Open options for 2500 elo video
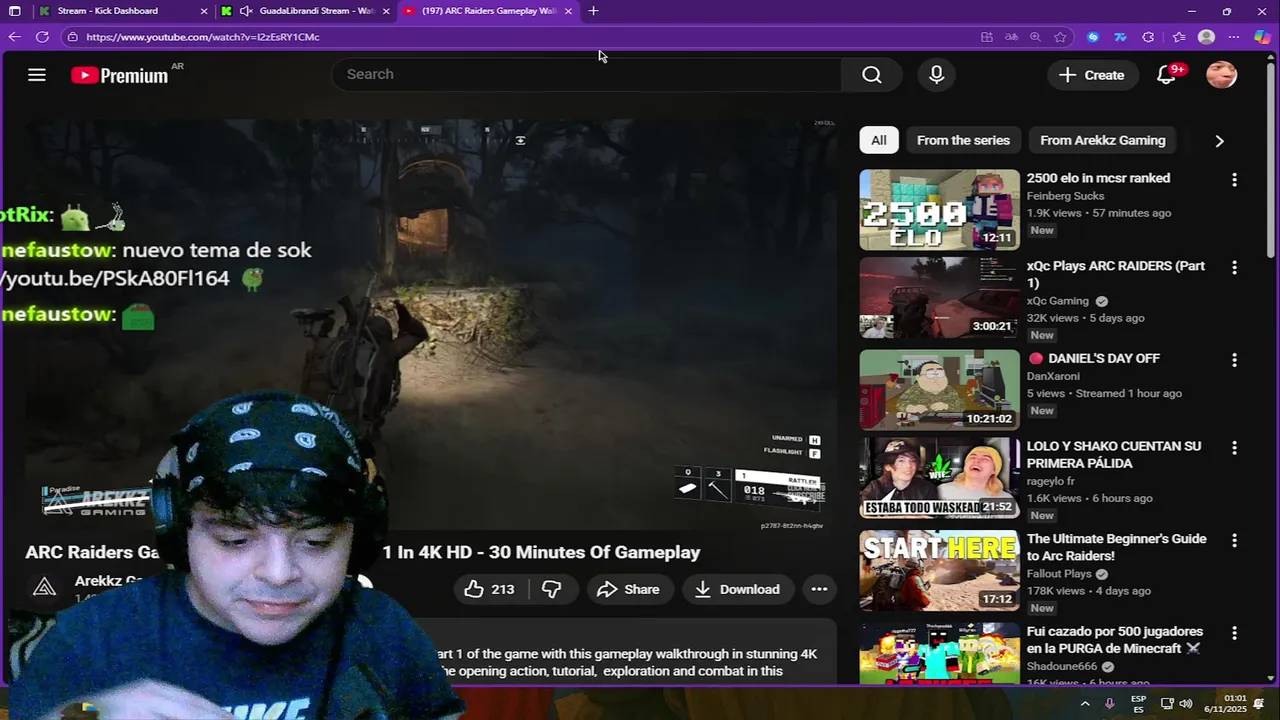 click(x=1234, y=180)
